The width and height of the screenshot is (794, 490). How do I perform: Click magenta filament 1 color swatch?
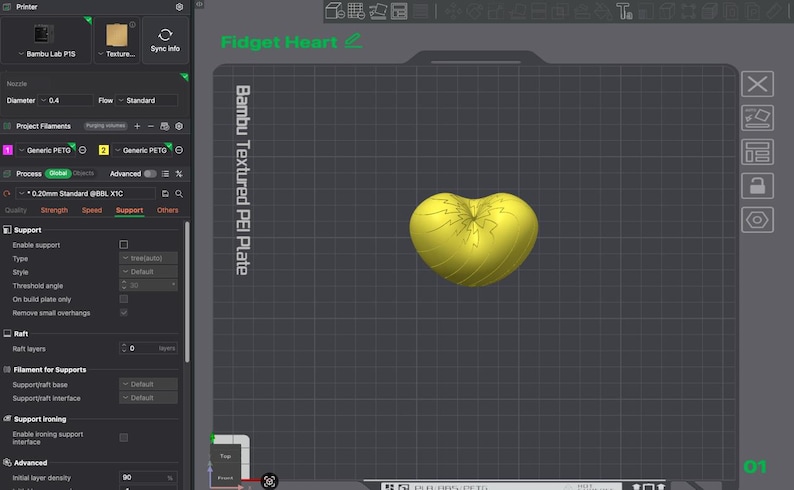click(x=8, y=150)
